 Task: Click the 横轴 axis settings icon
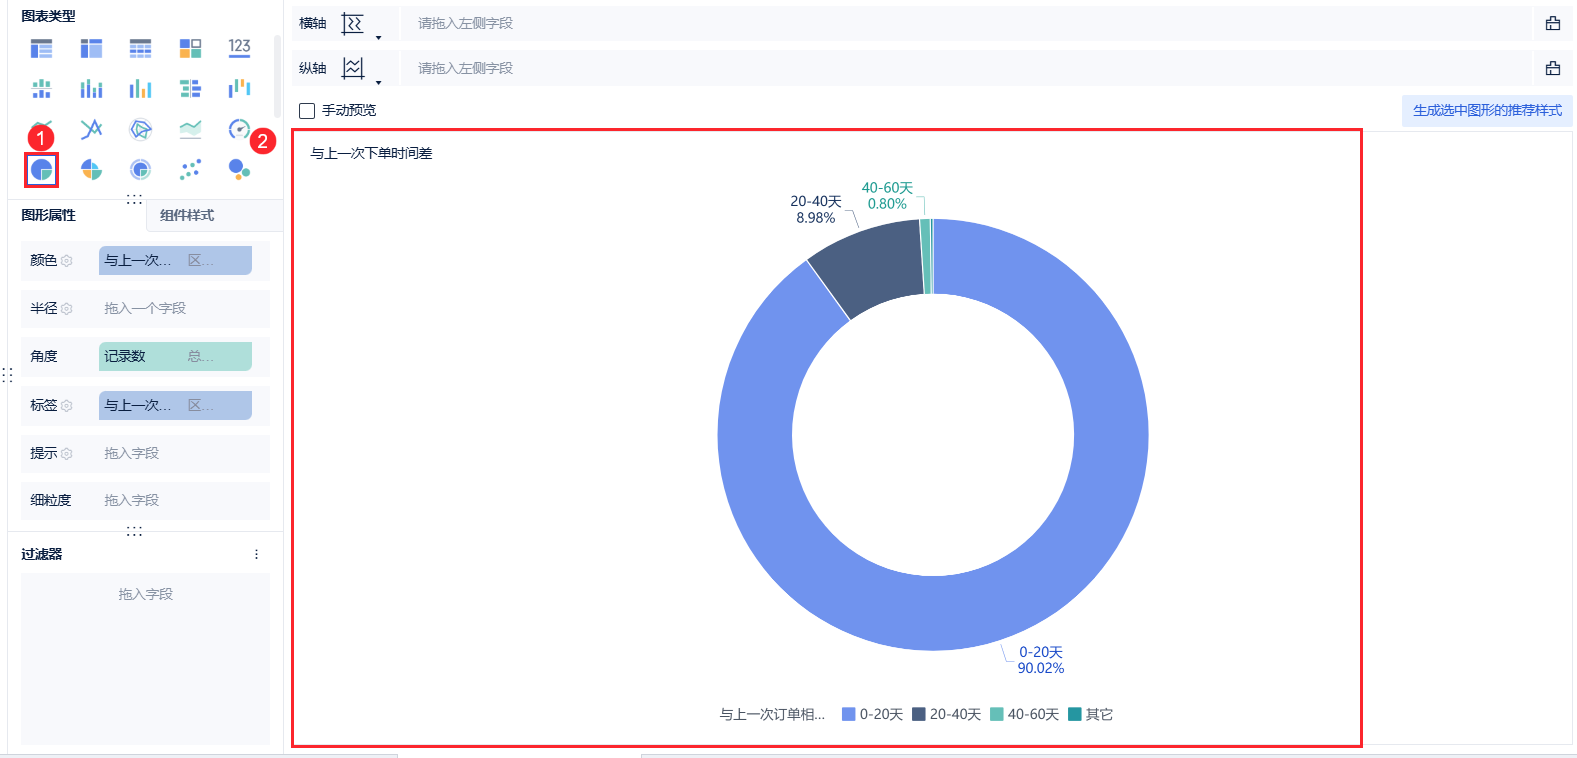tap(352, 23)
